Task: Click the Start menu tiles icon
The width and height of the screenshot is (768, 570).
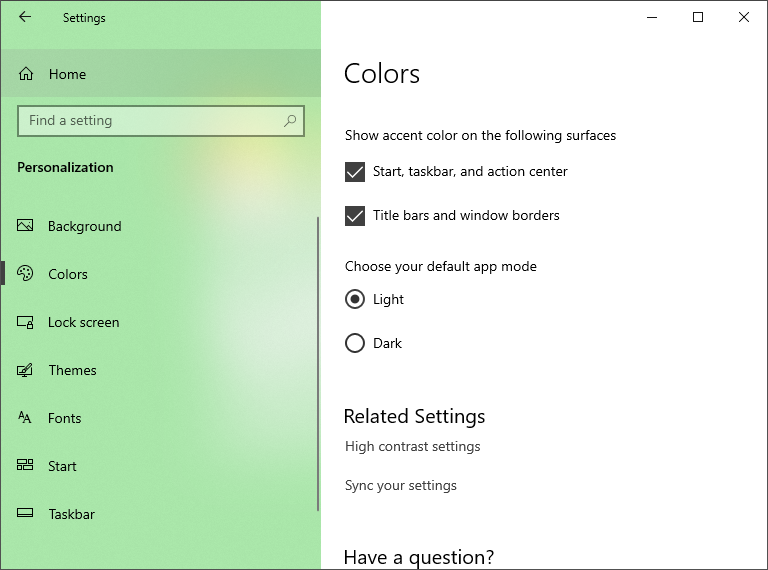Action: [x=26, y=466]
